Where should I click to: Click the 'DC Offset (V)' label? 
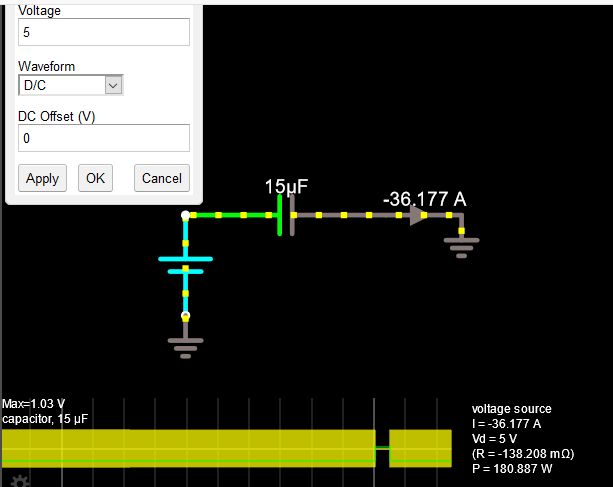57,116
